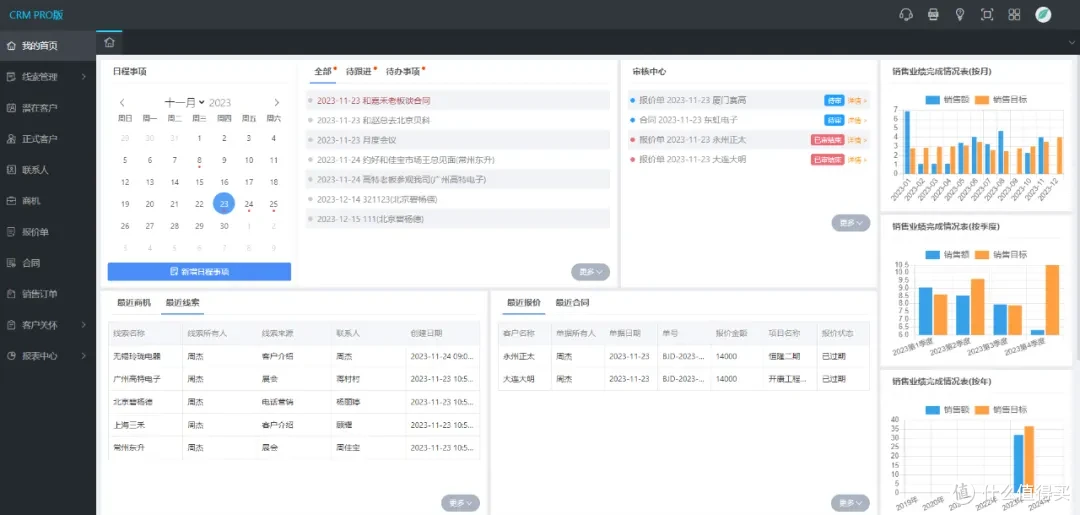The width and height of the screenshot is (1080, 515).
Task: Switch to the 全部 tab
Action: pyautogui.click(x=322, y=71)
